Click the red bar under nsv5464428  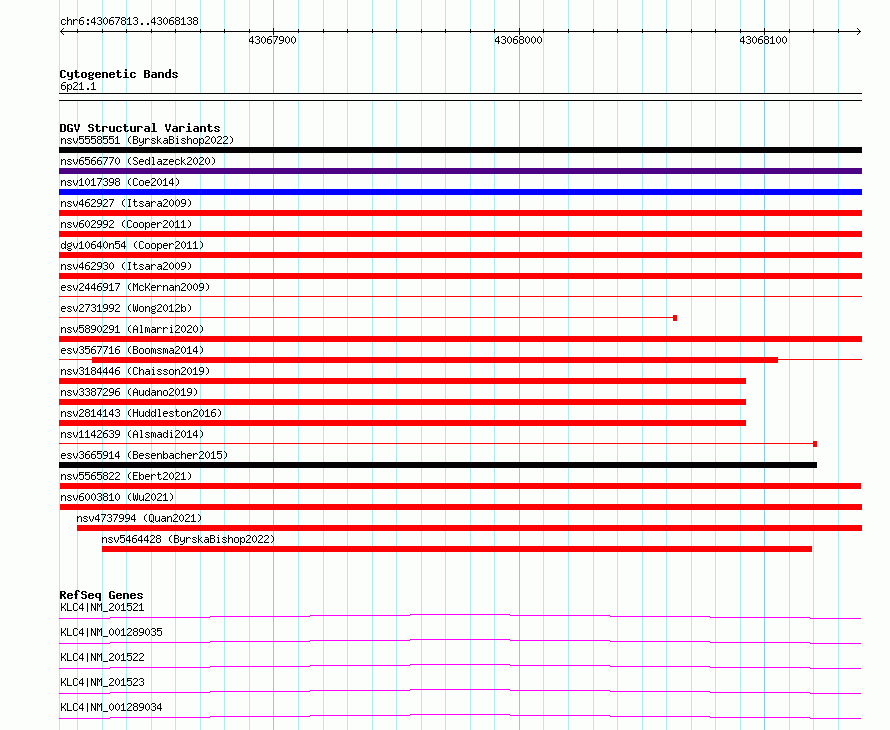tap(457, 549)
